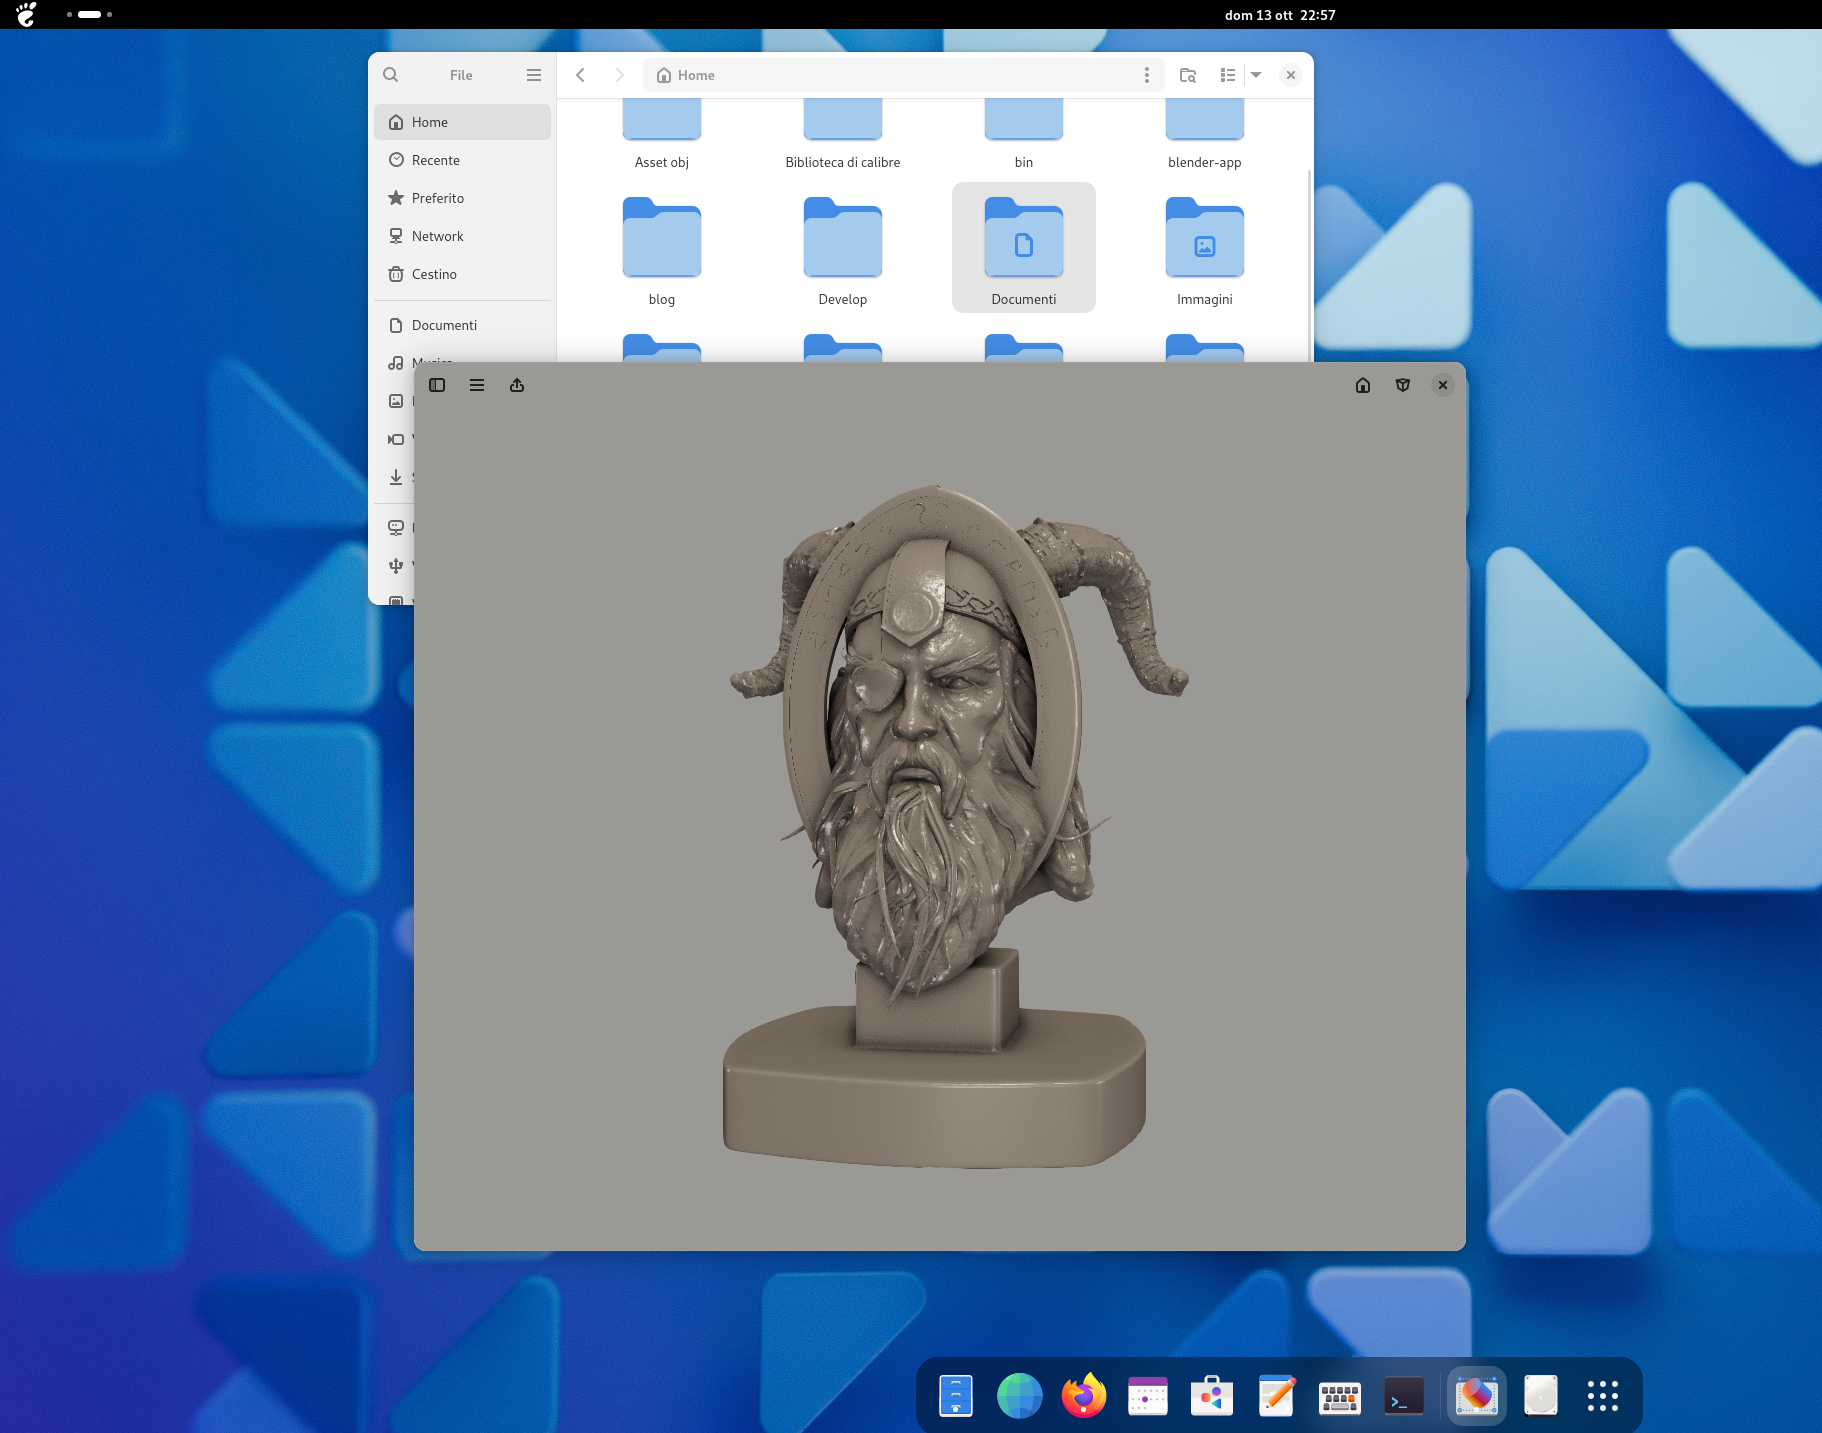Click the active 3D viewer dock icon
The width and height of the screenshot is (1822, 1433).
(x=1477, y=1396)
